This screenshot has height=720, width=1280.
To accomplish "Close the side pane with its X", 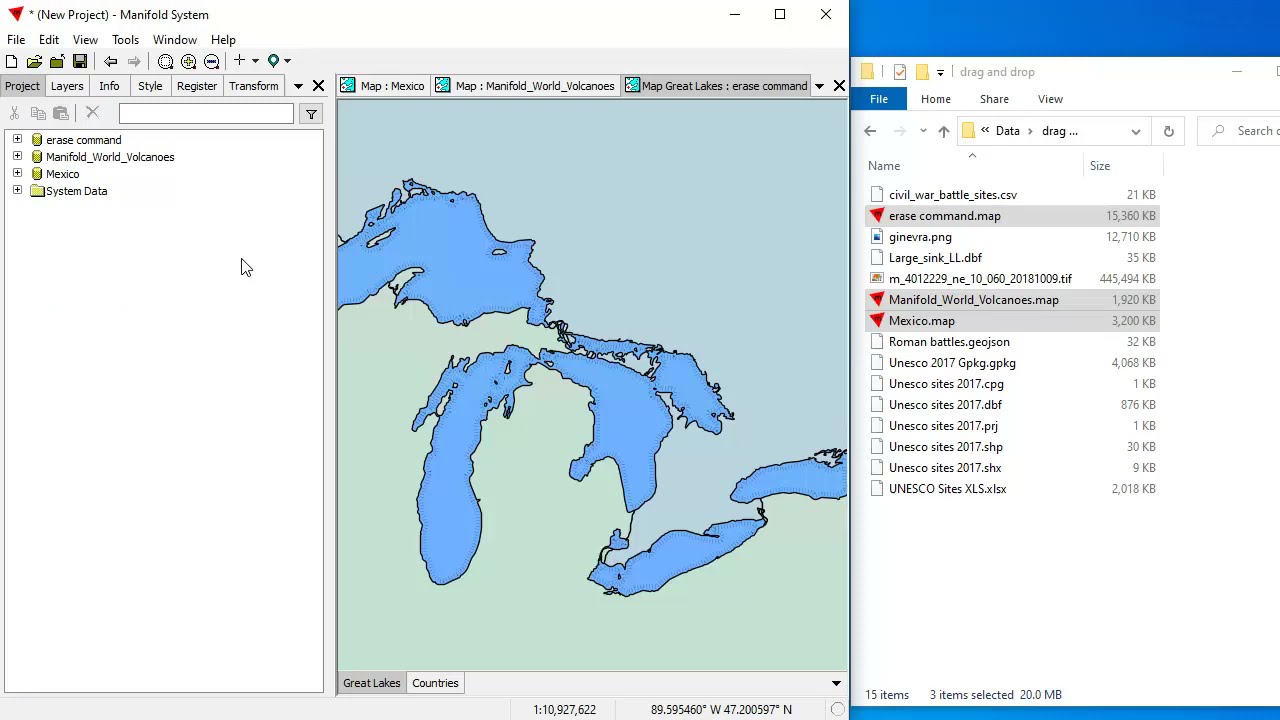I will pyautogui.click(x=318, y=86).
